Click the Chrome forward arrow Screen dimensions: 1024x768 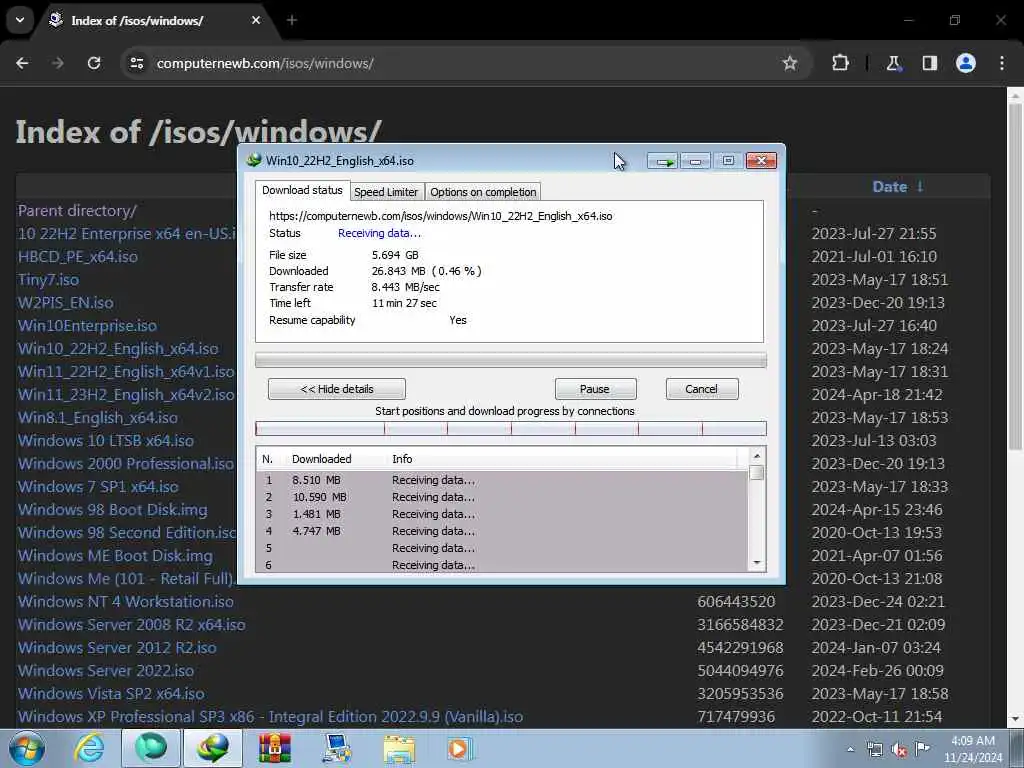[x=58, y=63]
